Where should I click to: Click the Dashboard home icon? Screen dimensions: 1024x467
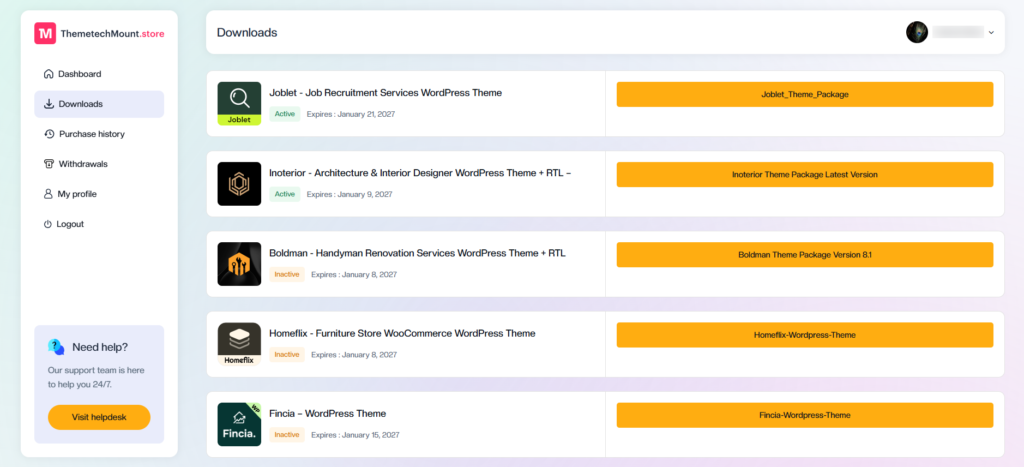pos(48,74)
